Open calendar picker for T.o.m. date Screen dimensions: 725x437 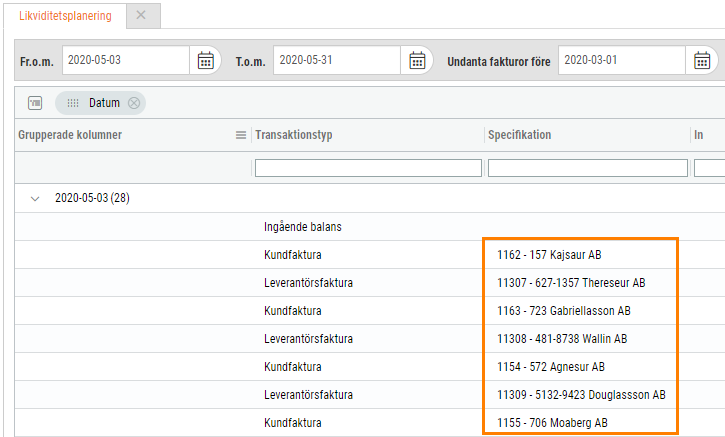[x=417, y=61]
